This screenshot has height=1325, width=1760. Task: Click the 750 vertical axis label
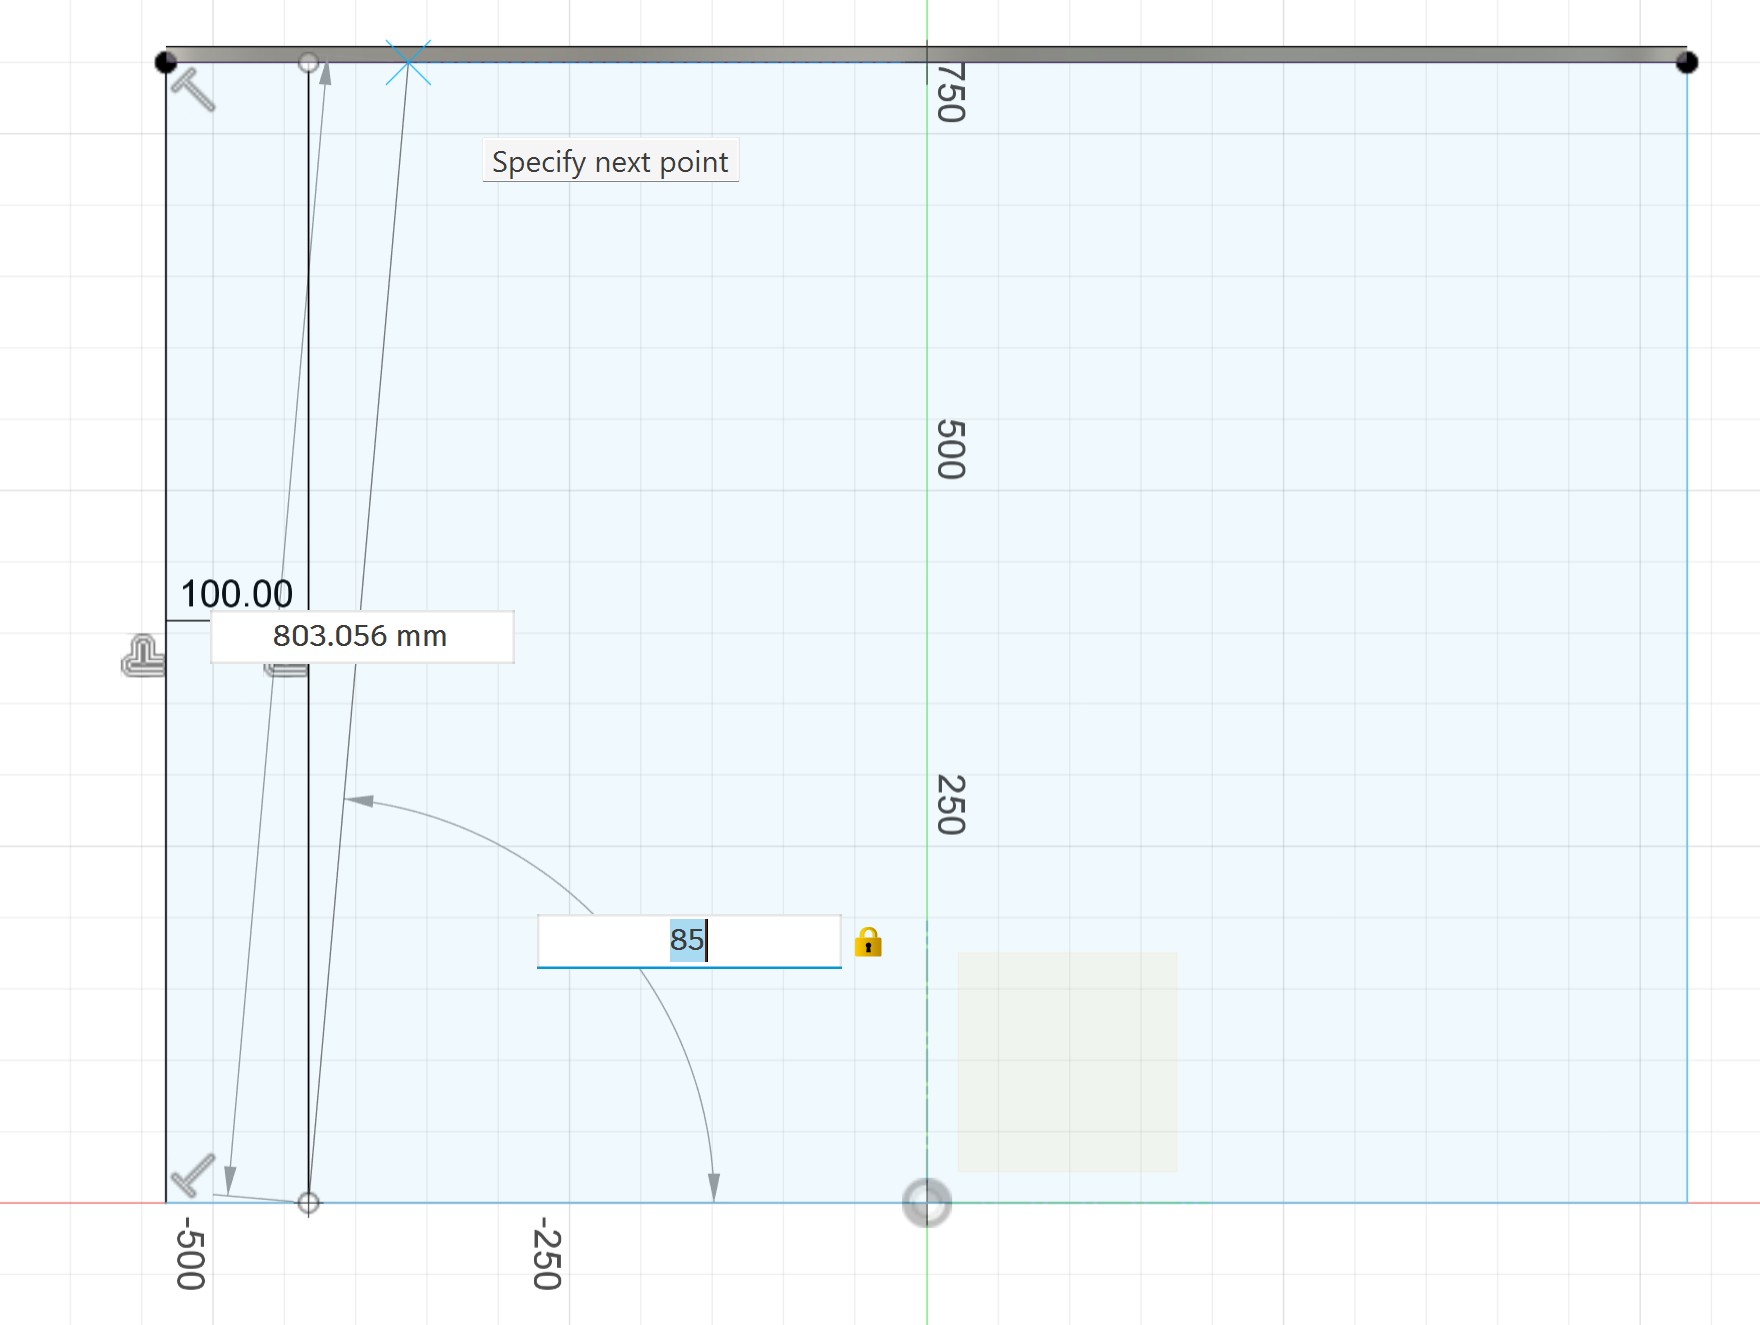[950, 92]
